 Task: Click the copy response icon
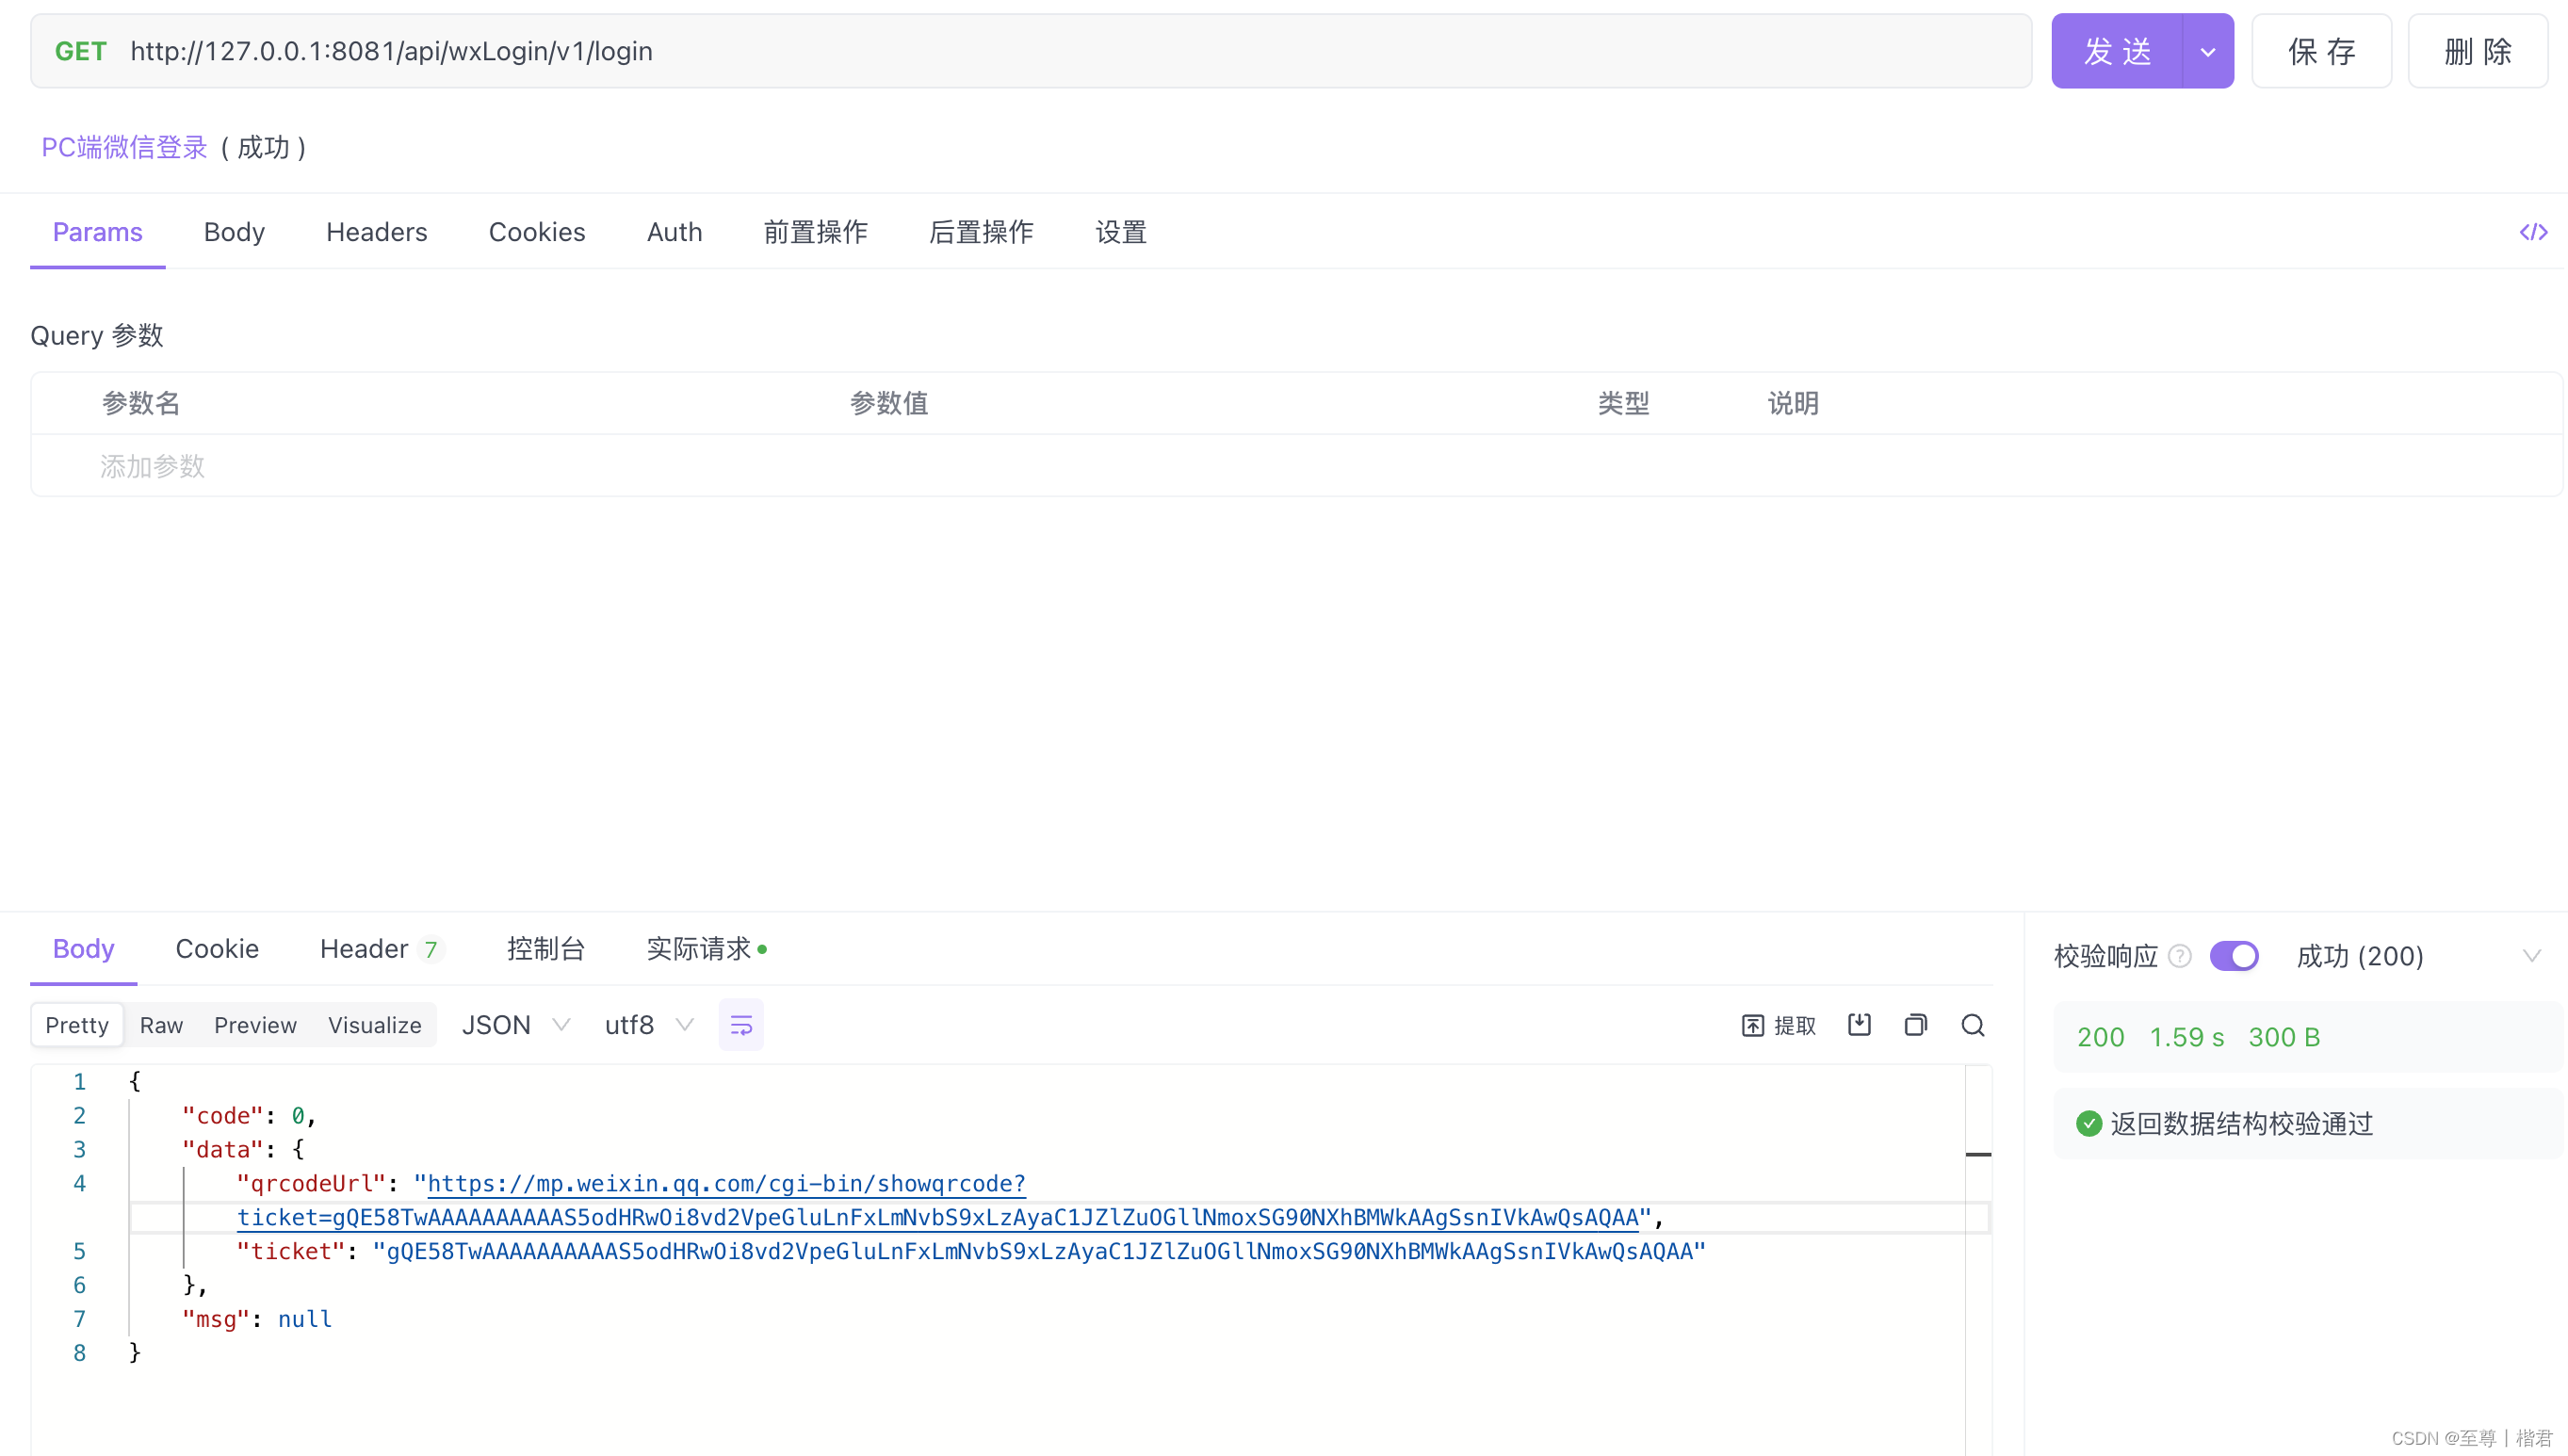(x=1917, y=1024)
